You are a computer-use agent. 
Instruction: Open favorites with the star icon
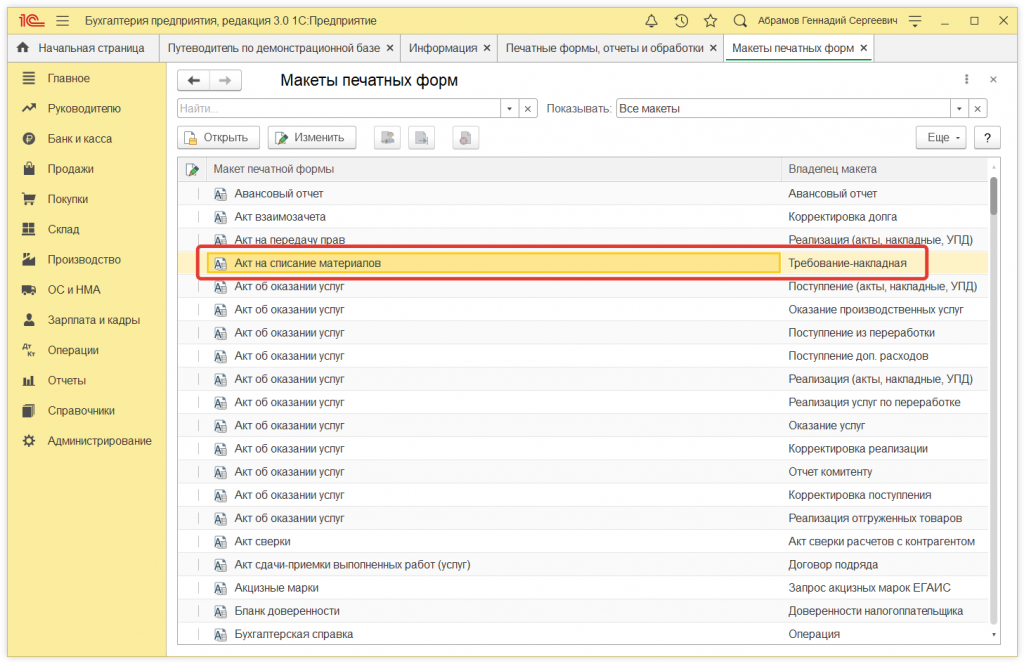[710, 20]
